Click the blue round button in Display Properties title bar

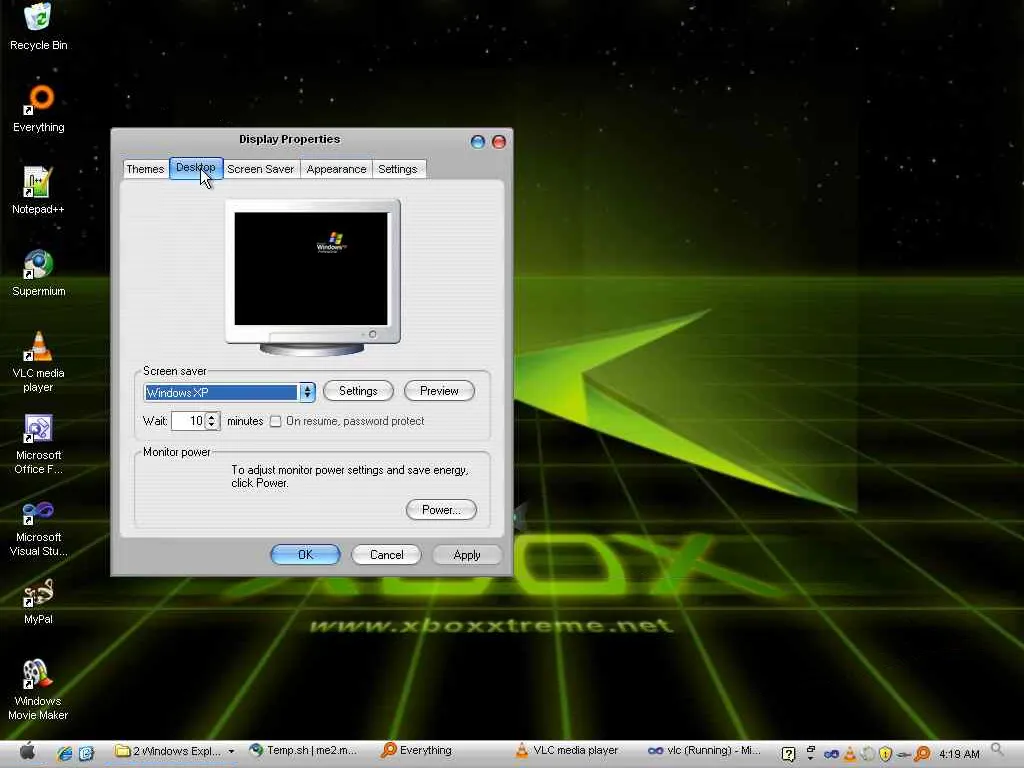tap(477, 142)
